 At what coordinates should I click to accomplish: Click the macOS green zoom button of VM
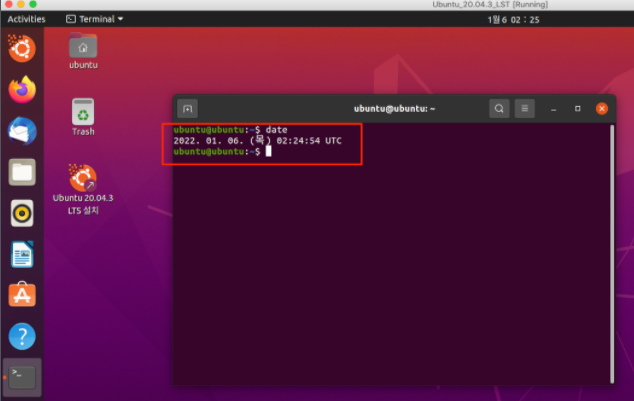pos(33,4)
